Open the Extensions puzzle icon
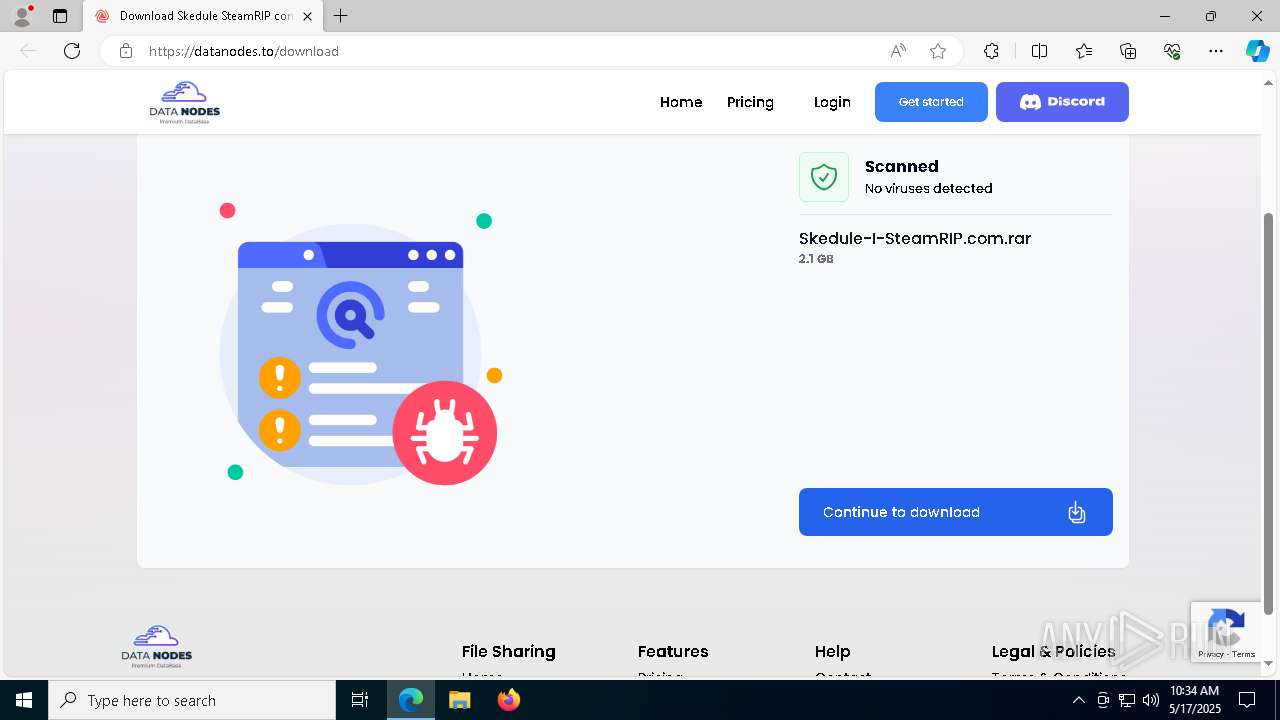 pyautogui.click(x=991, y=51)
